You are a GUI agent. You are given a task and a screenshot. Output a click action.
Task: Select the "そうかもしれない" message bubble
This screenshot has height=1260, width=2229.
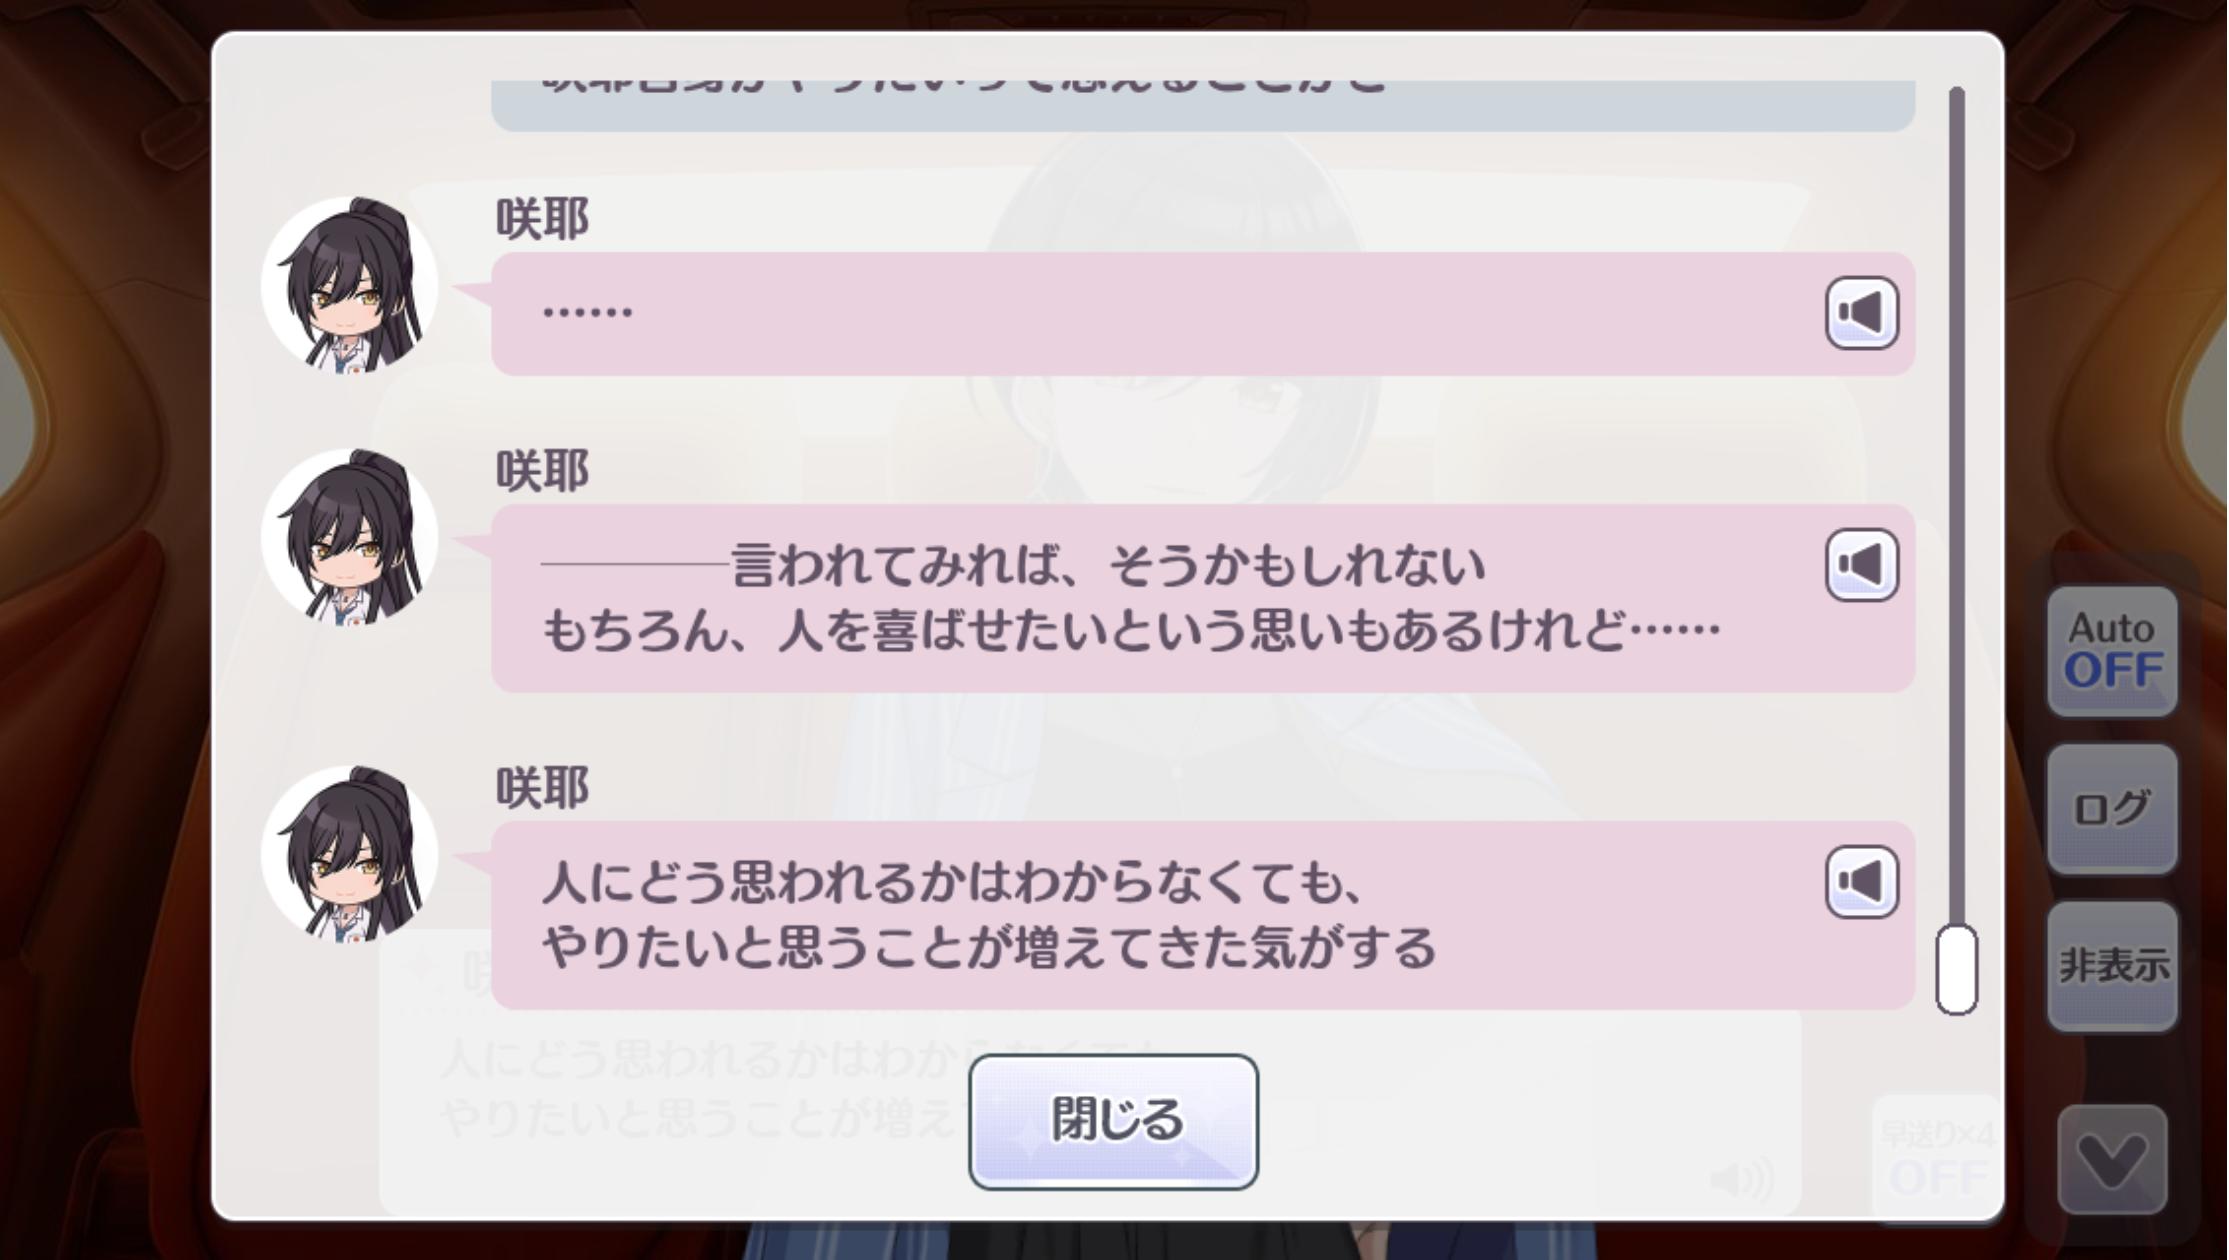coord(1203,598)
